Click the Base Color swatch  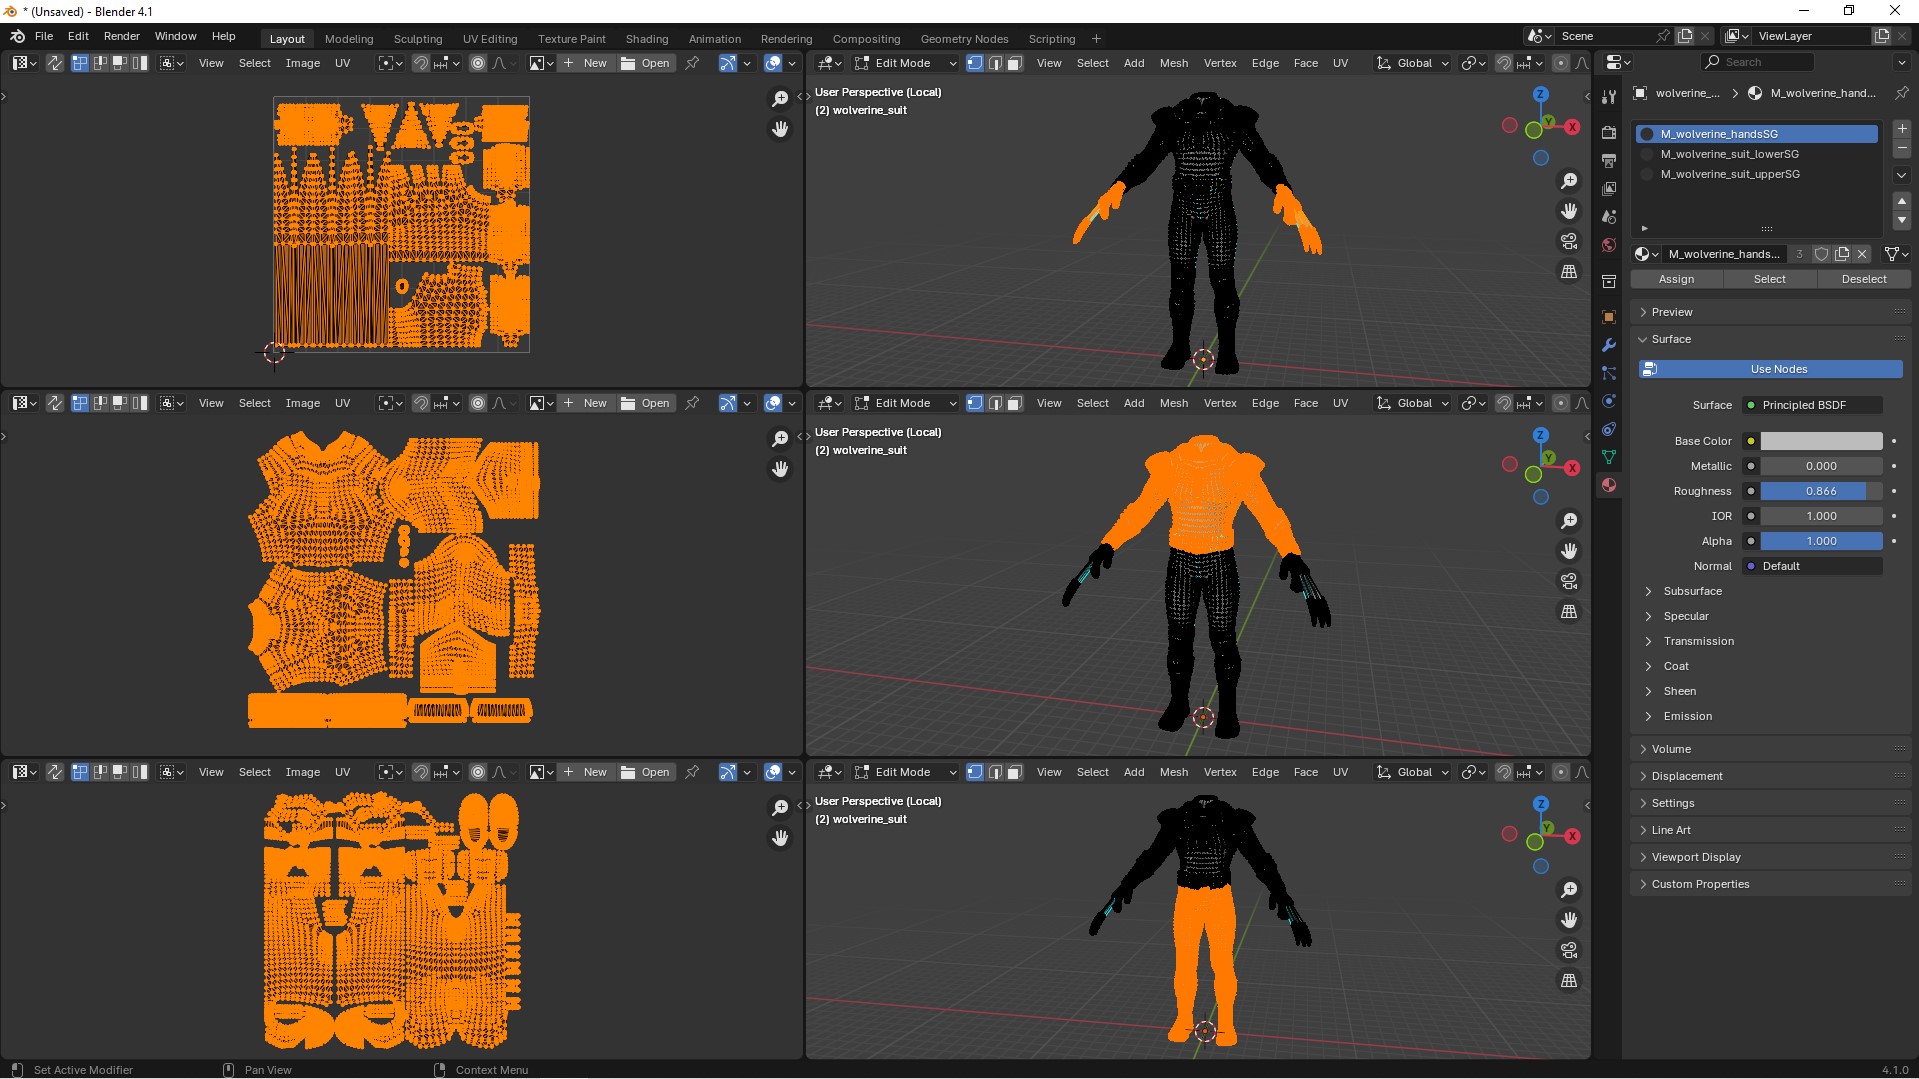click(x=1818, y=441)
